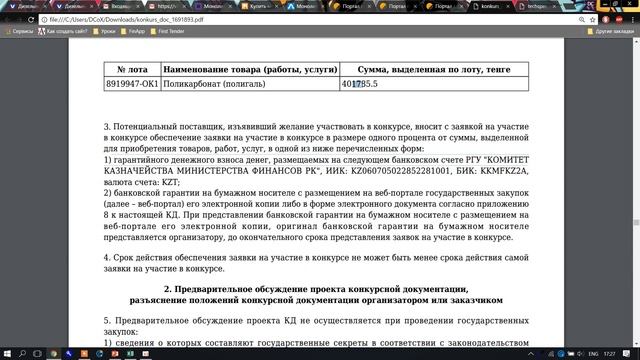640x360 pixels.
Task: Close the techspec tab
Action: pyautogui.click(x=554, y=7)
